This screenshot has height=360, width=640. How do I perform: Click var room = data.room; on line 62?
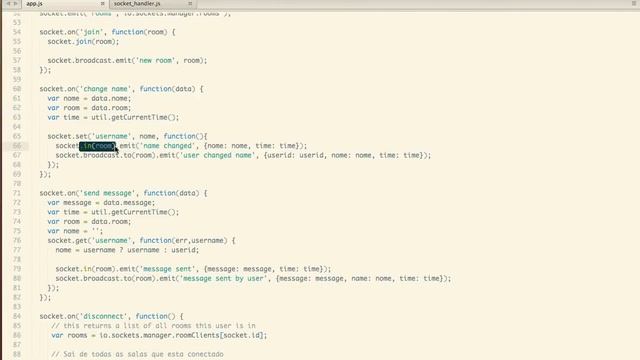click(x=89, y=108)
